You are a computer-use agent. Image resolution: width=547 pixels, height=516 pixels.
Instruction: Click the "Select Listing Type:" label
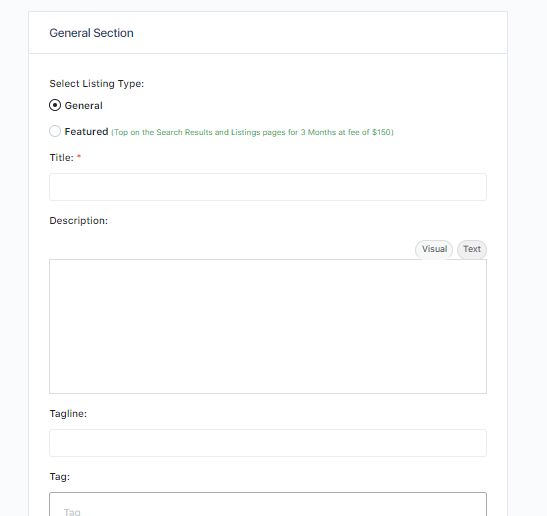point(97,84)
